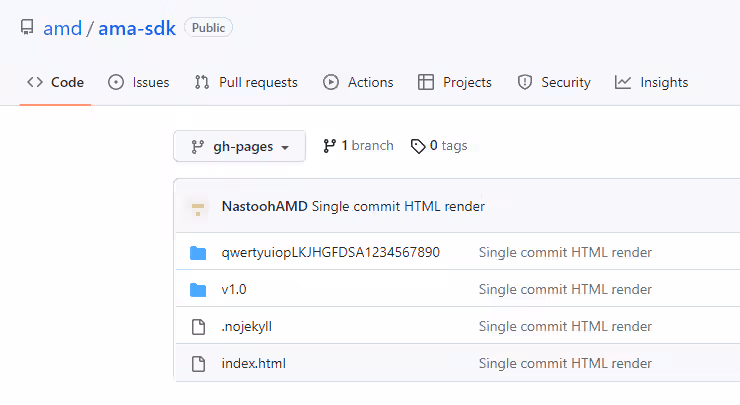
Task: Open the v1.0 folder
Action: [234, 289]
